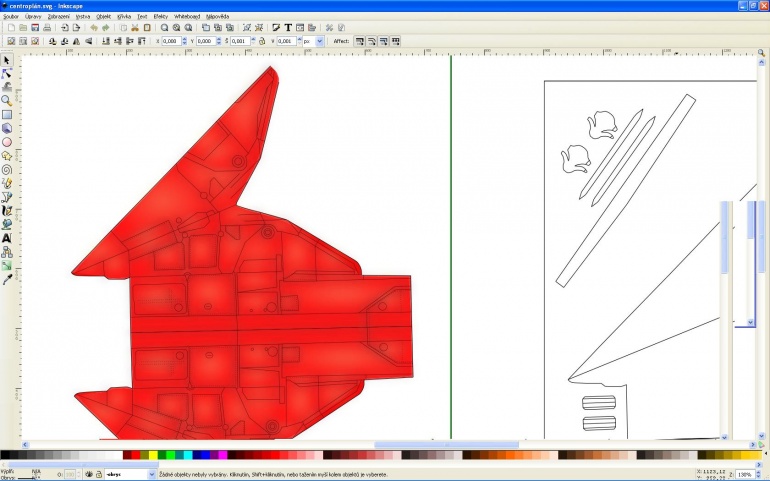Open the Efekty menu

tap(161, 16)
